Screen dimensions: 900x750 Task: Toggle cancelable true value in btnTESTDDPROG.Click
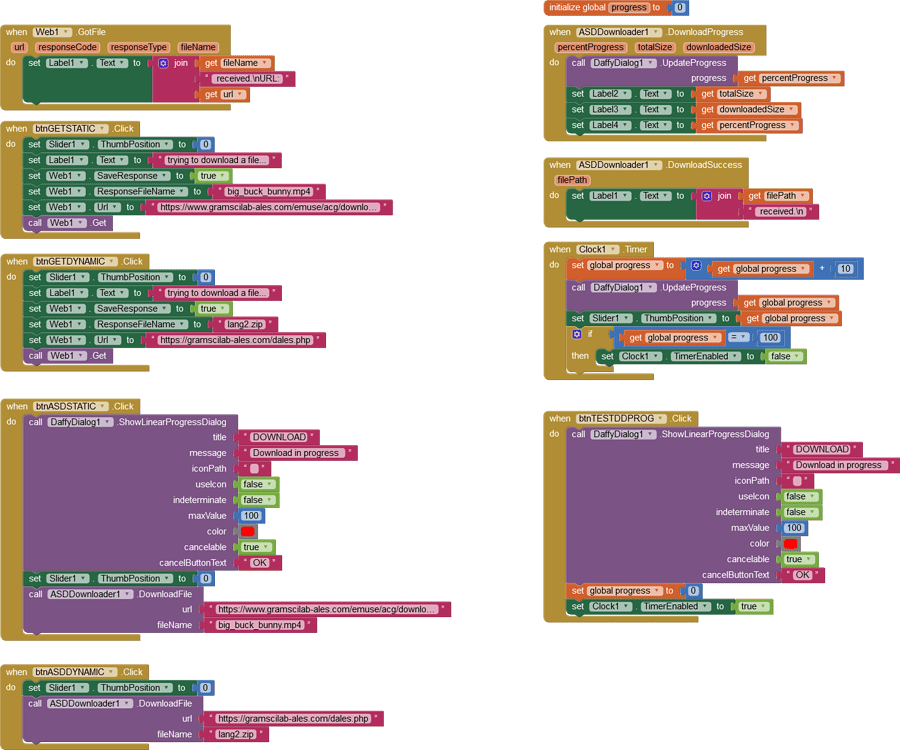pos(800,559)
